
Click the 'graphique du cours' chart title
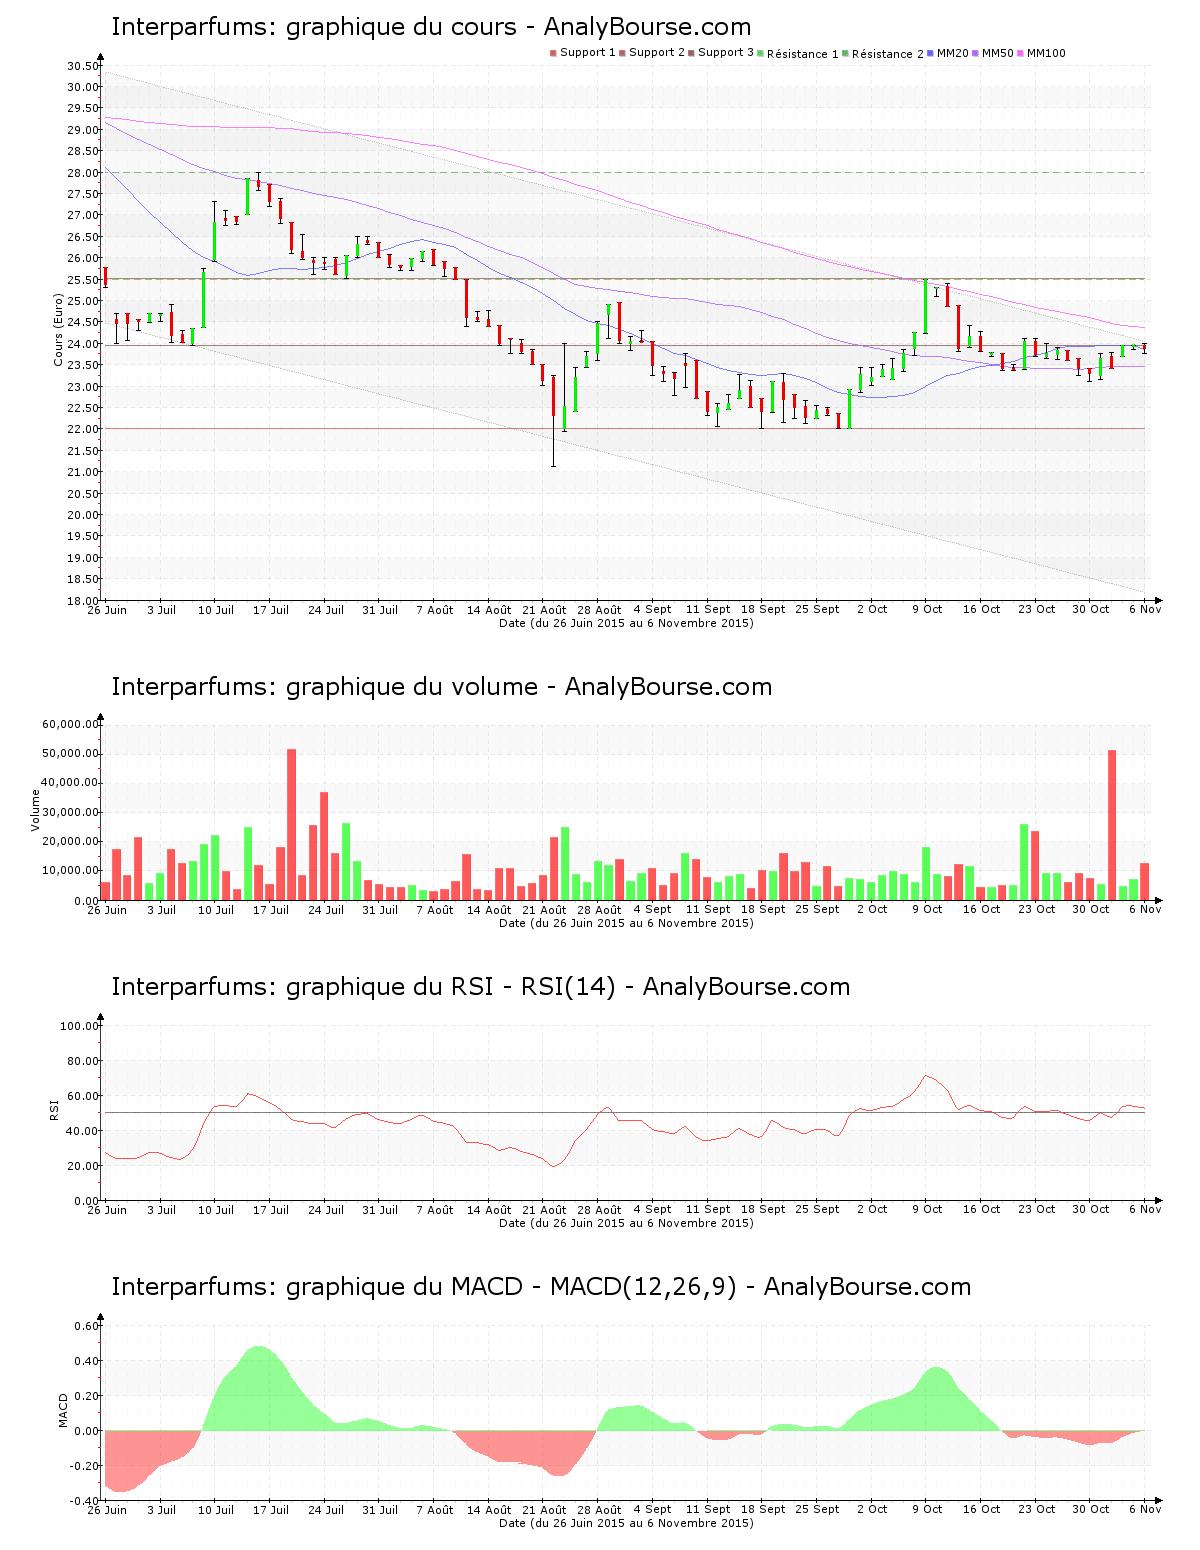431,27
